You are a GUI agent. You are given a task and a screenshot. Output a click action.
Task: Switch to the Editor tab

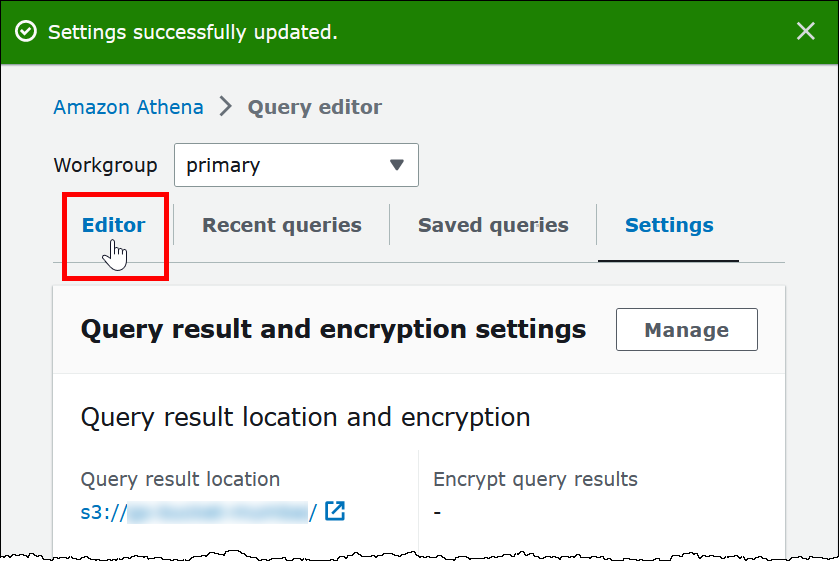(113, 225)
